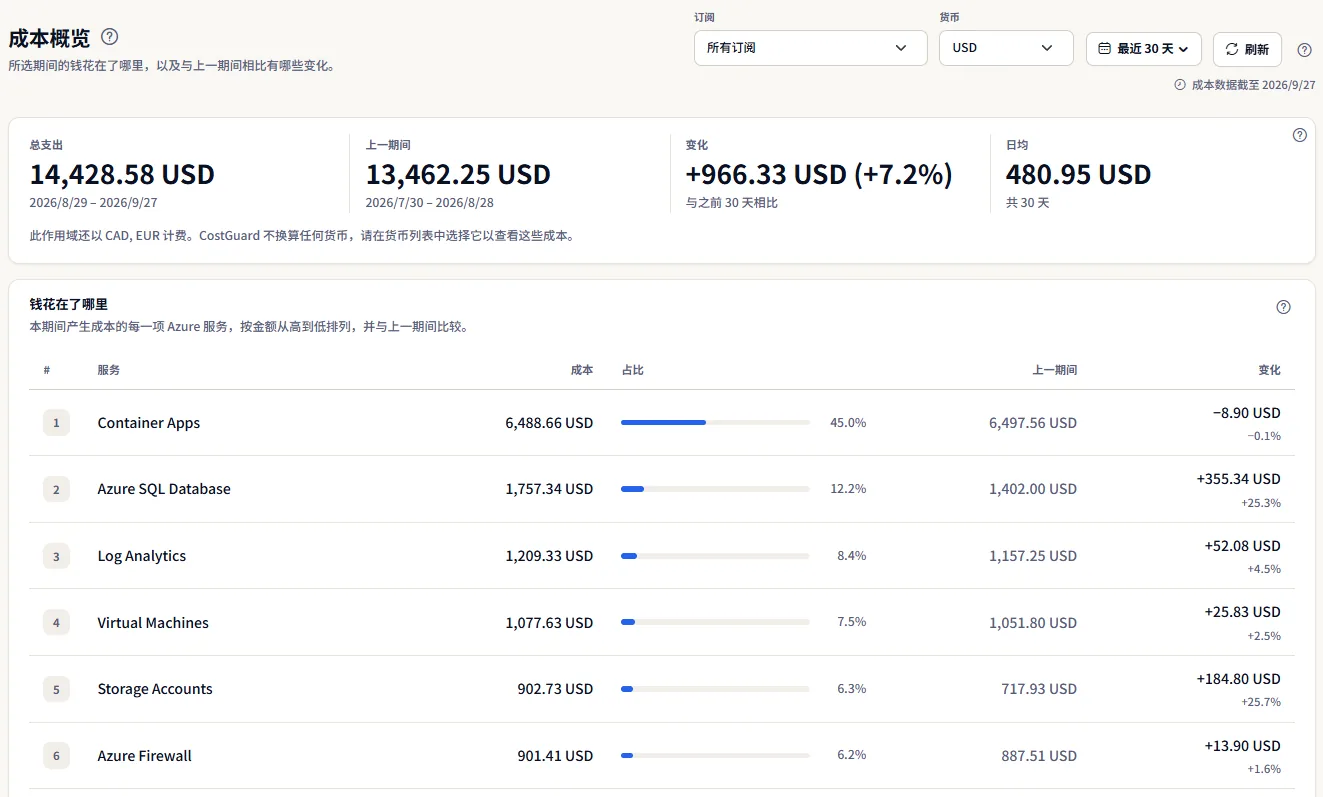The height and width of the screenshot is (797, 1323).
Task: Open the 最近 30 天 date range selector
Action: click(x=1144, y=49)
